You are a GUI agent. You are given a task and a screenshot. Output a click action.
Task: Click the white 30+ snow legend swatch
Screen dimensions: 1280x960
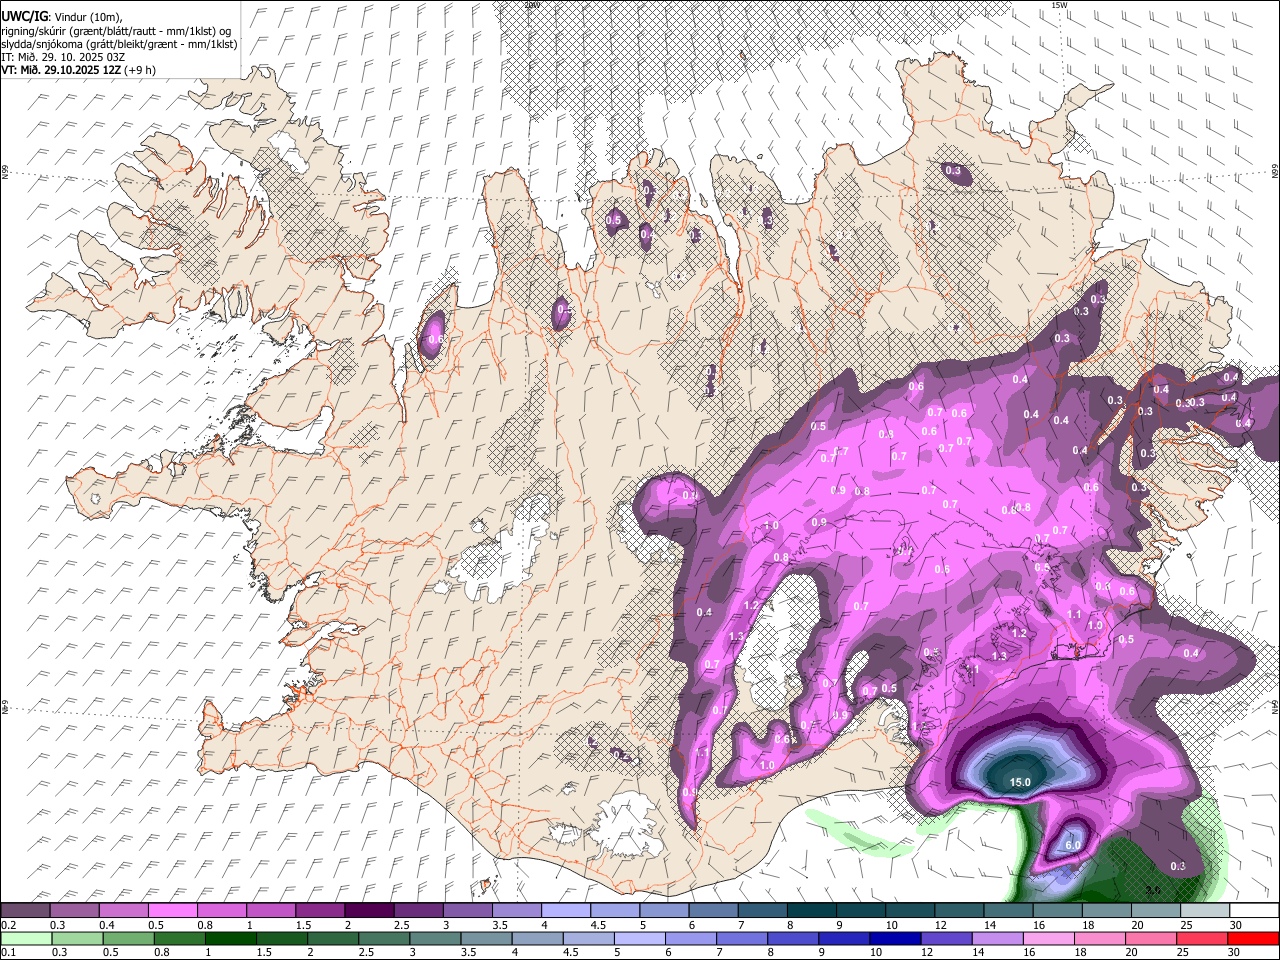tap(1254, 911)
